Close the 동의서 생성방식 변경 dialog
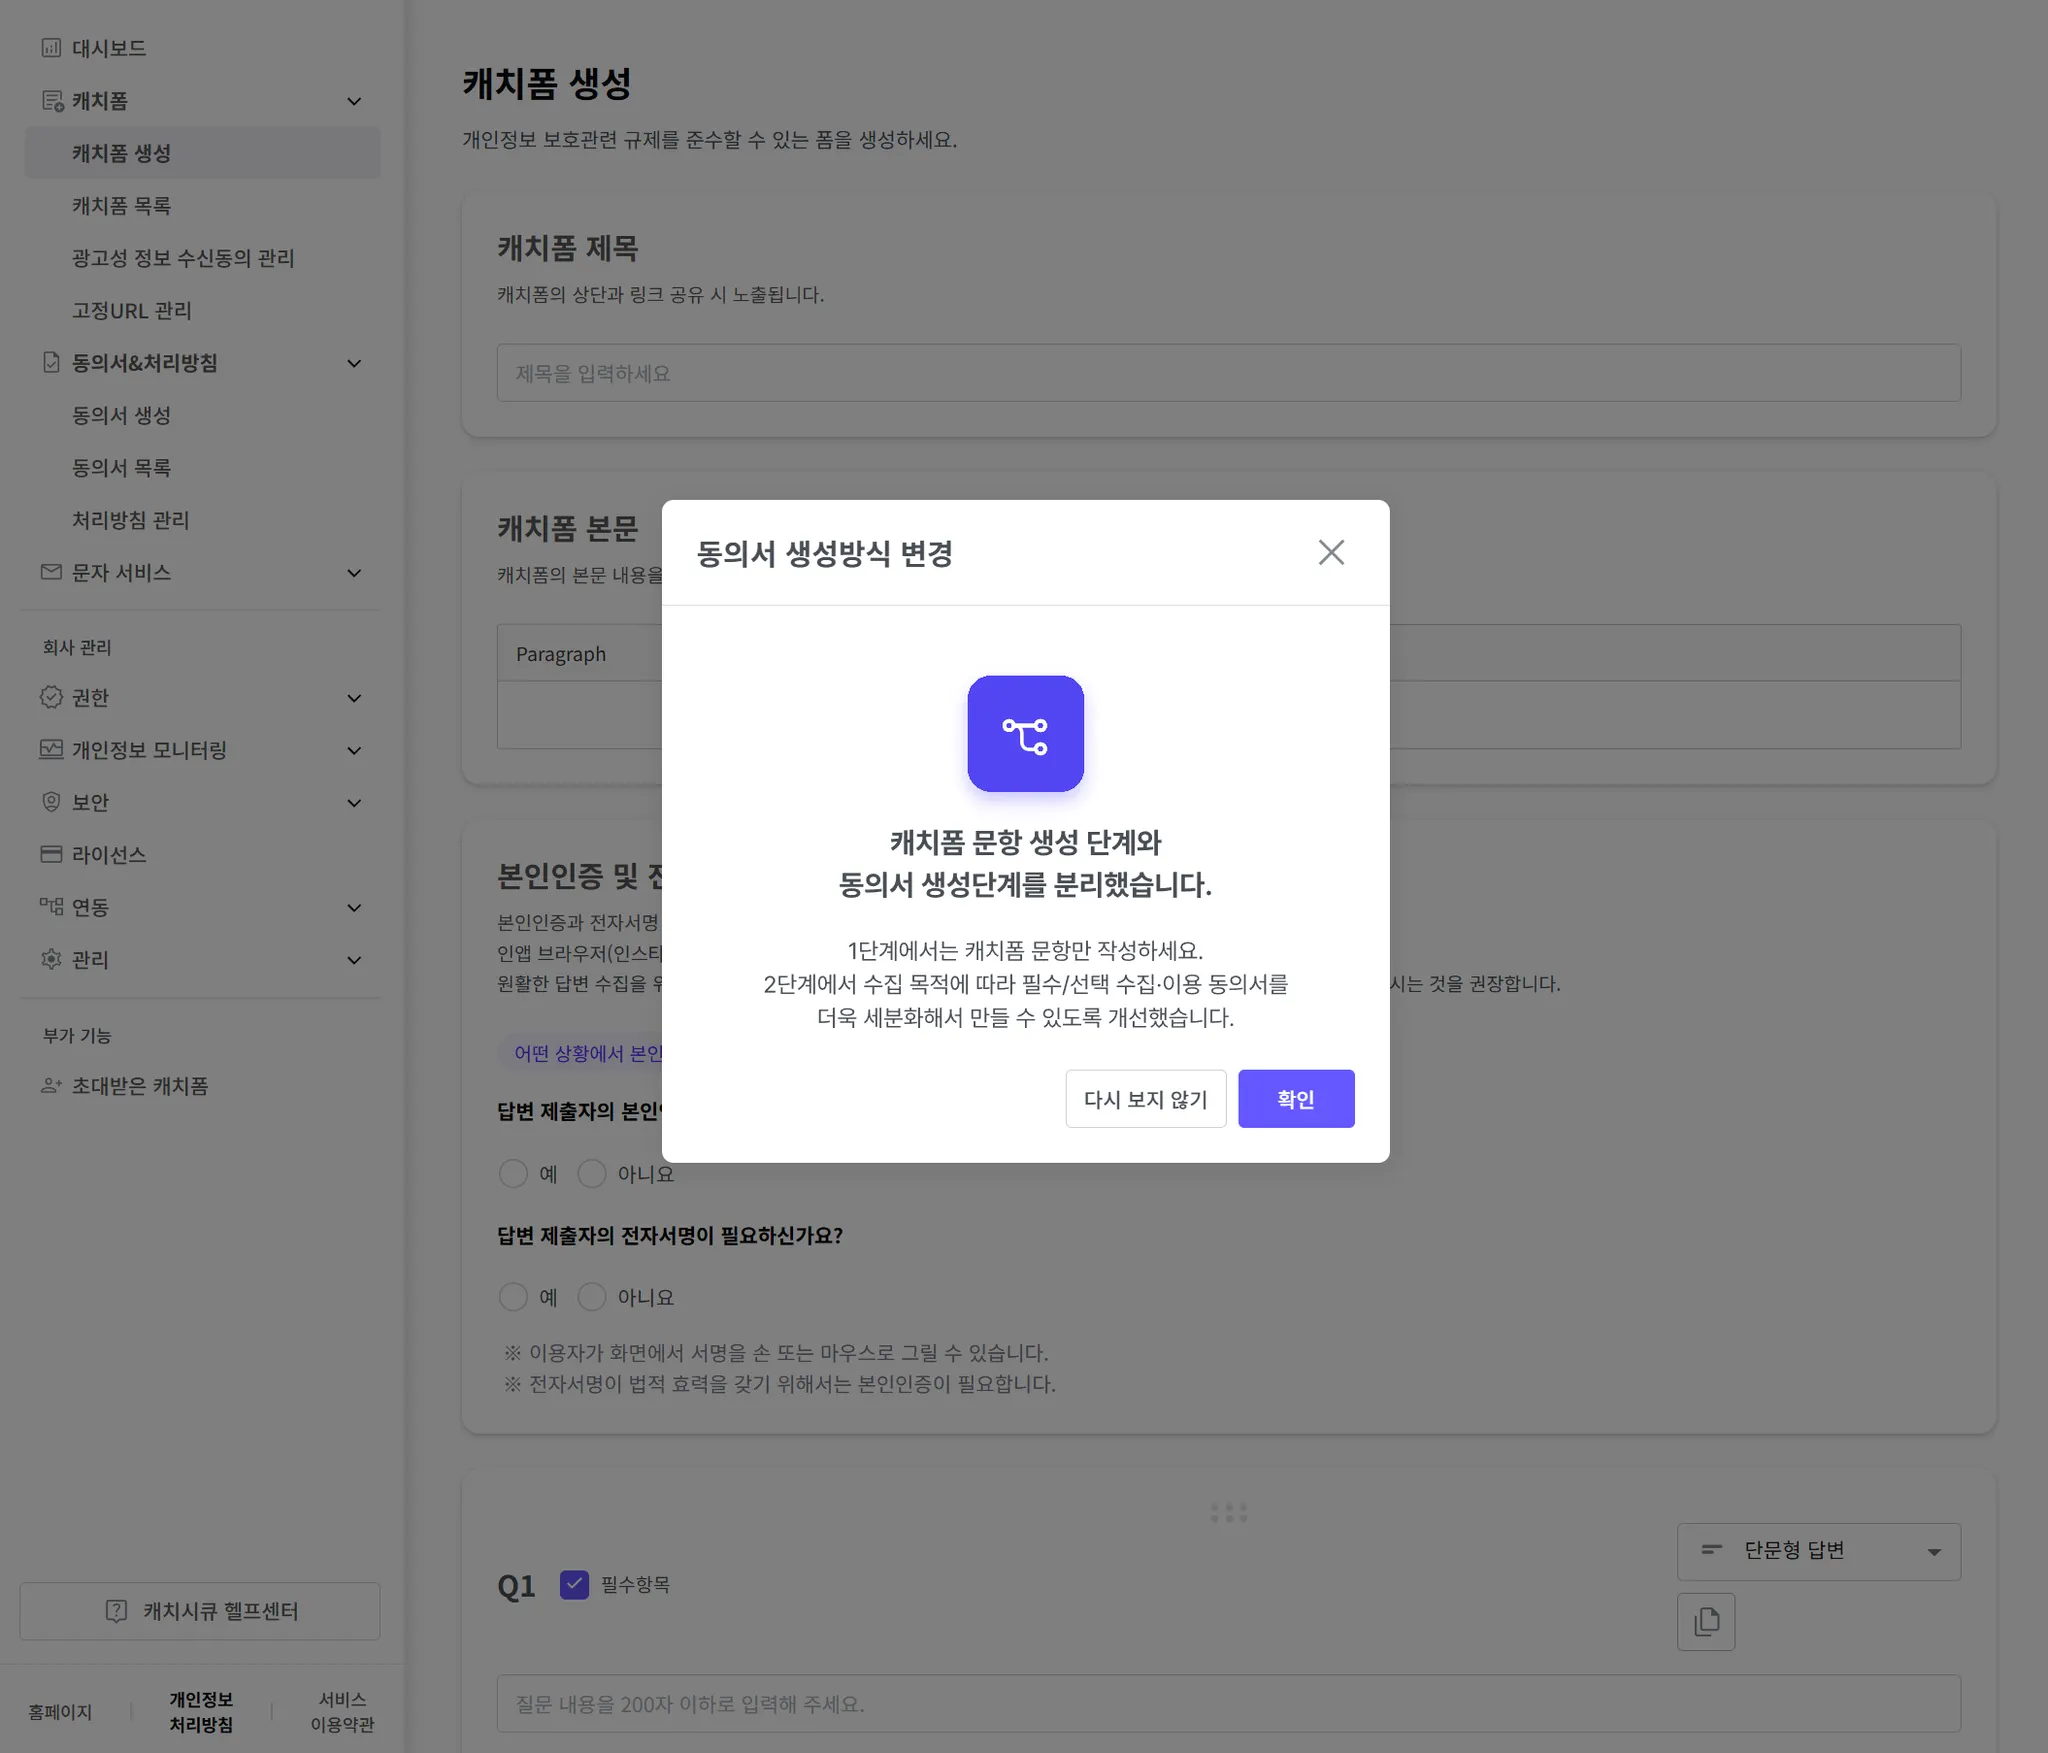This screenshot has height=1753, width=2048. [1330, 552]
